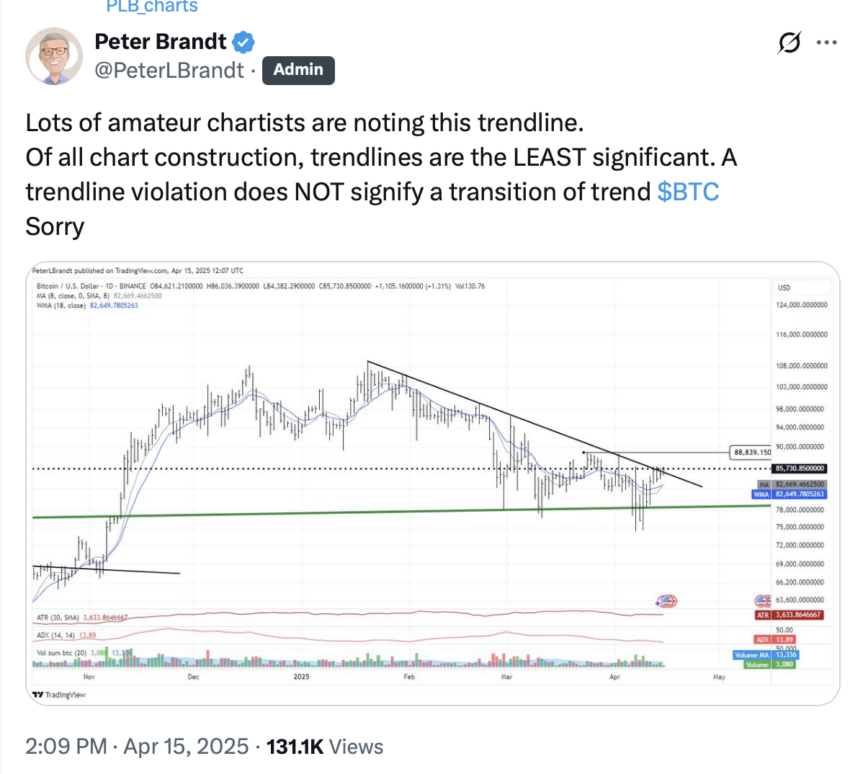Viewport: 850px width, 774px height.
Task: Open the Bitcoin chart image
Action: [x=433, y=483]
